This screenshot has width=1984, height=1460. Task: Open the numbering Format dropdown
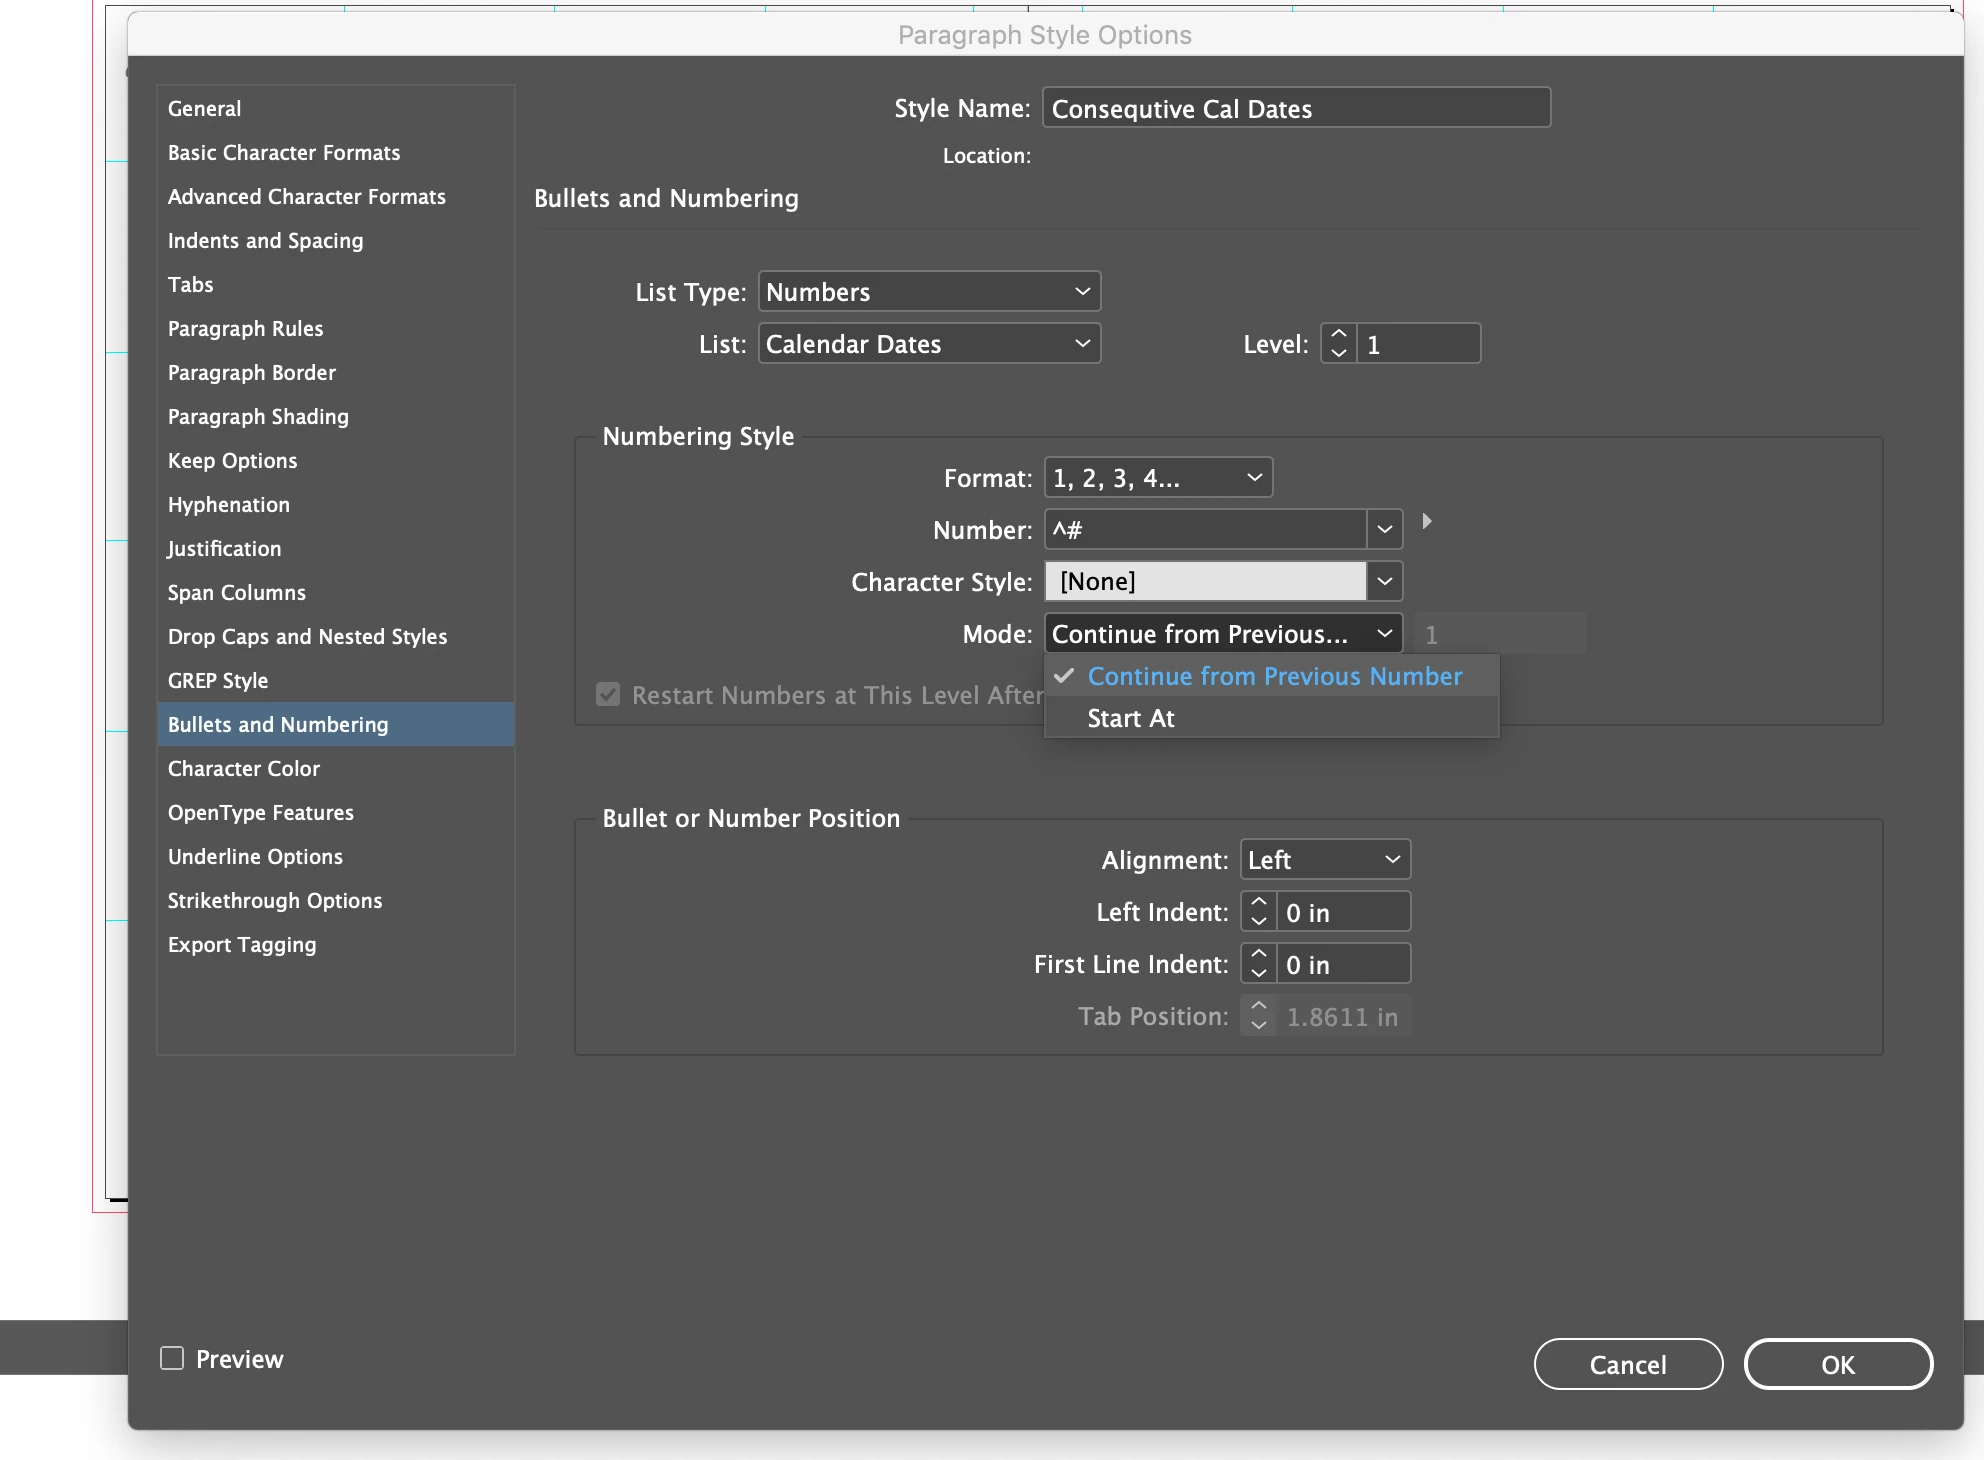tap(1157, 477)
